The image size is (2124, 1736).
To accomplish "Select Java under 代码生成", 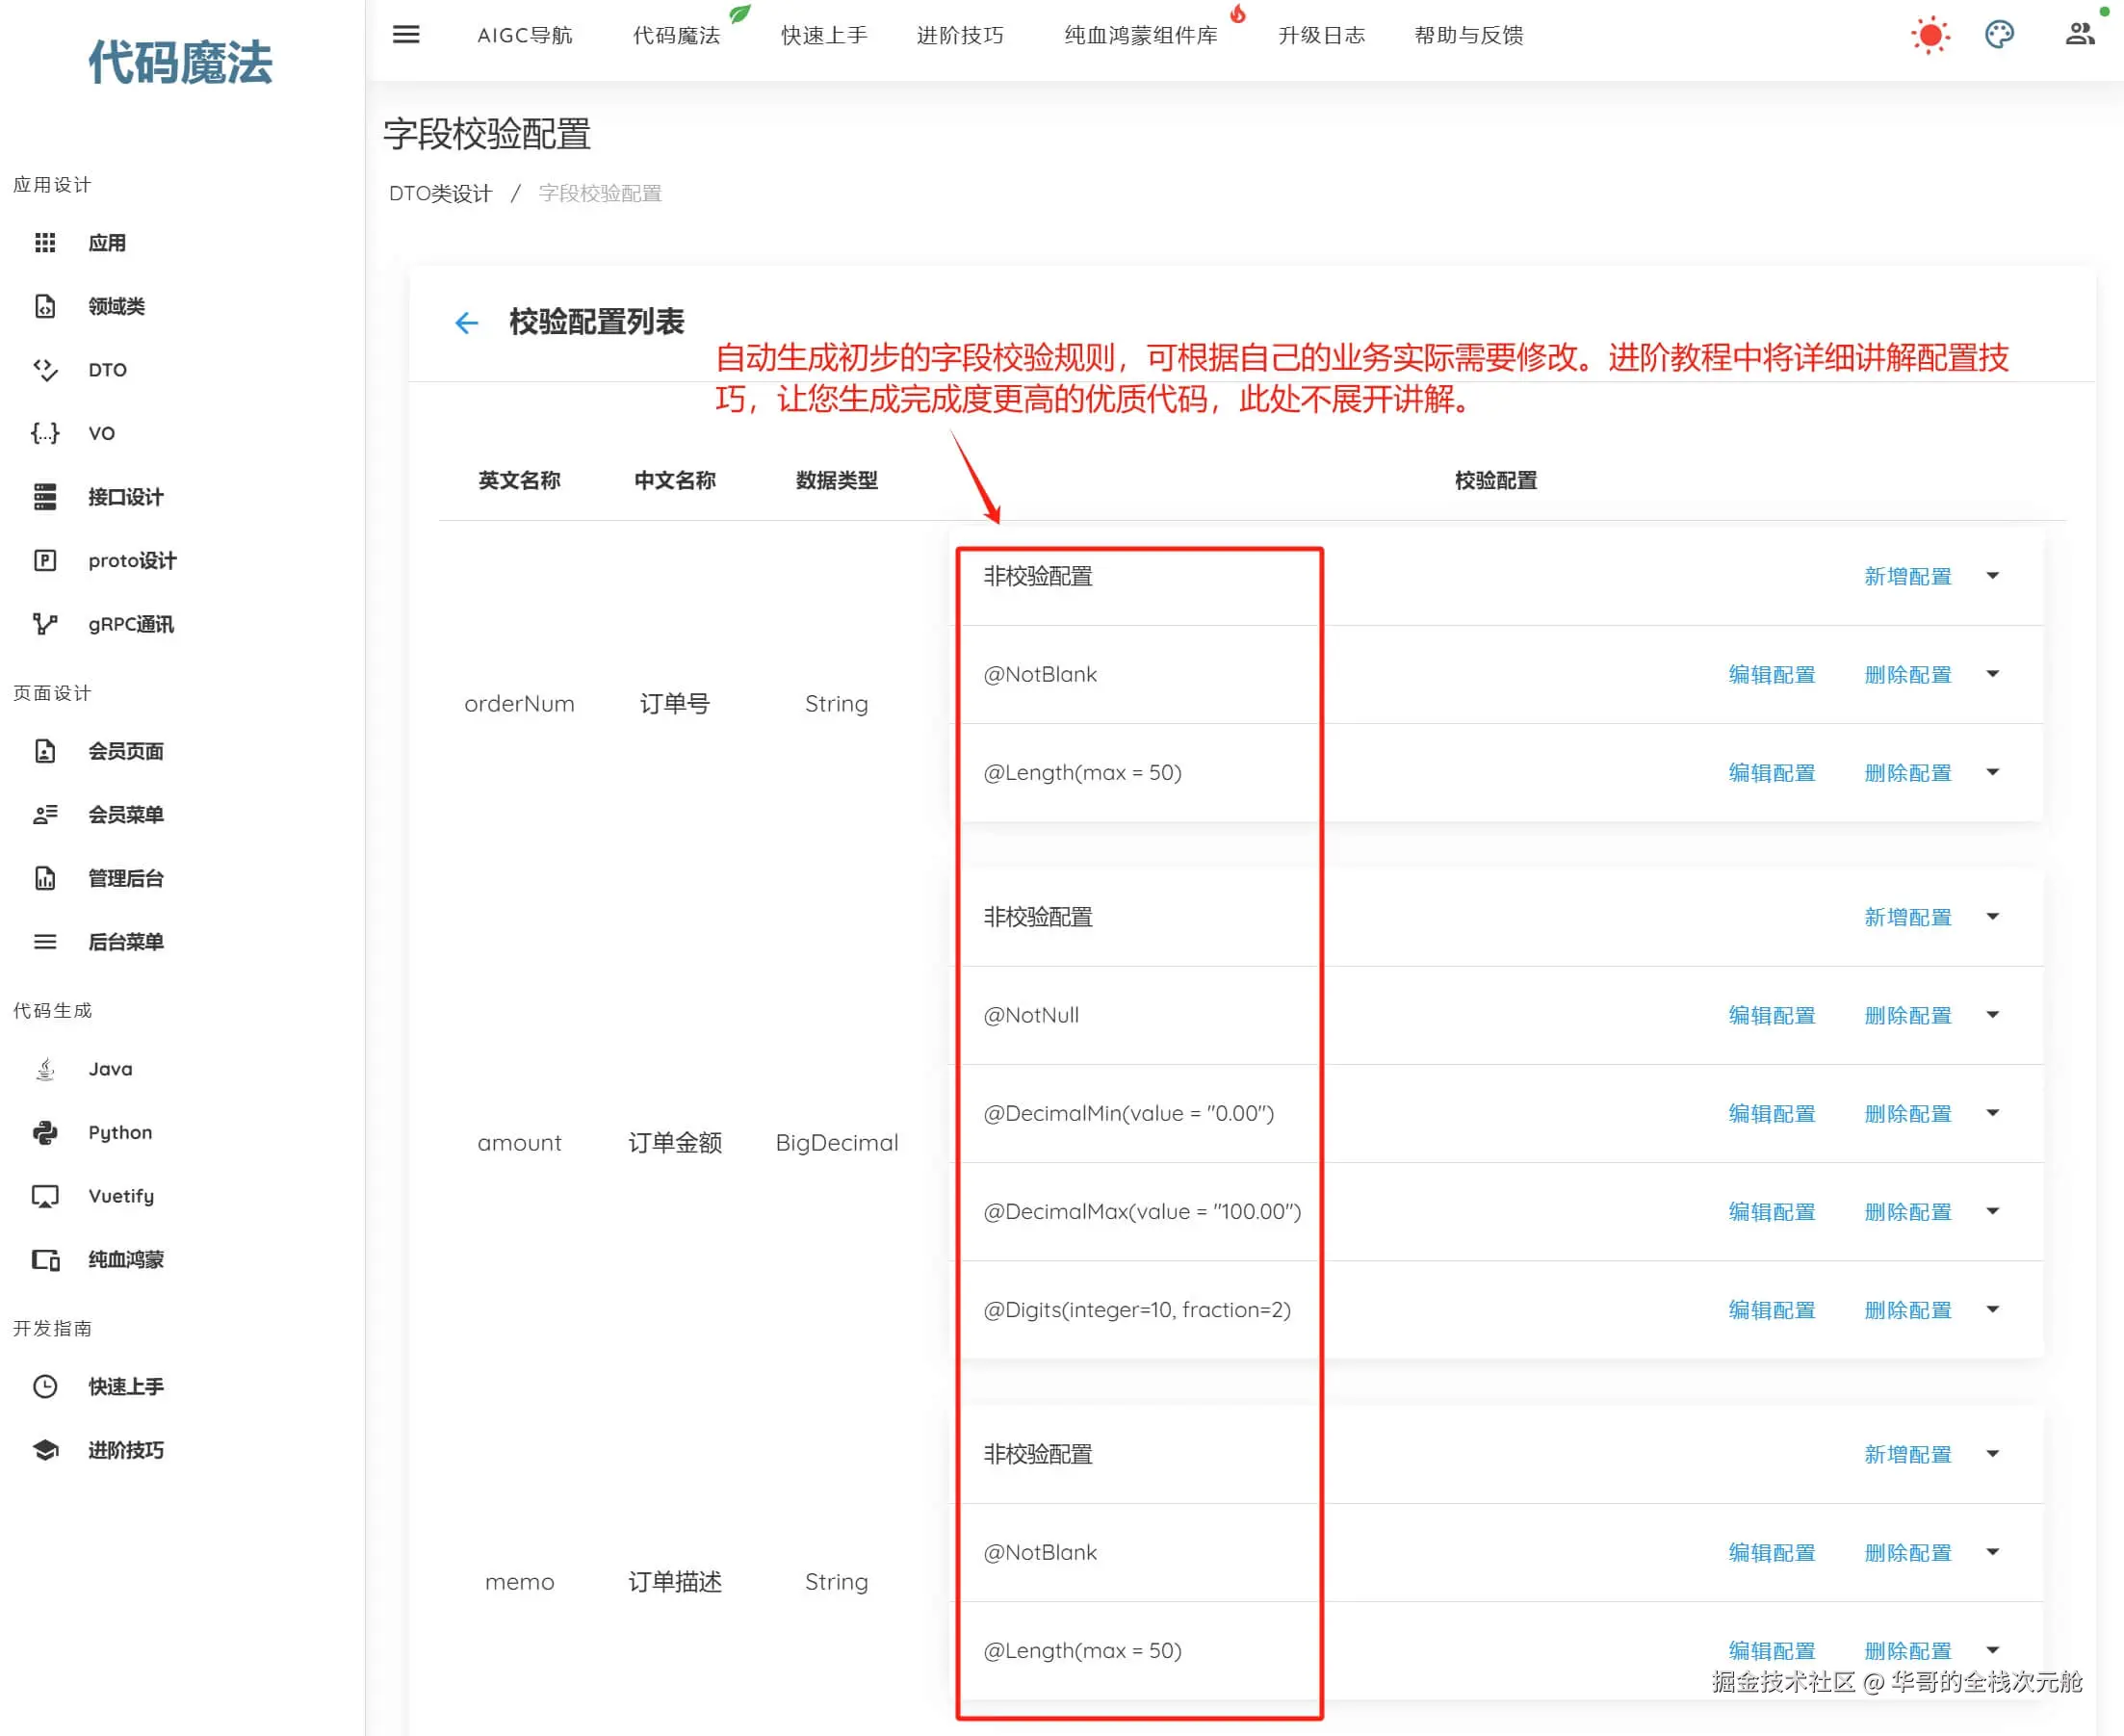I will (x=110, y=1069).
